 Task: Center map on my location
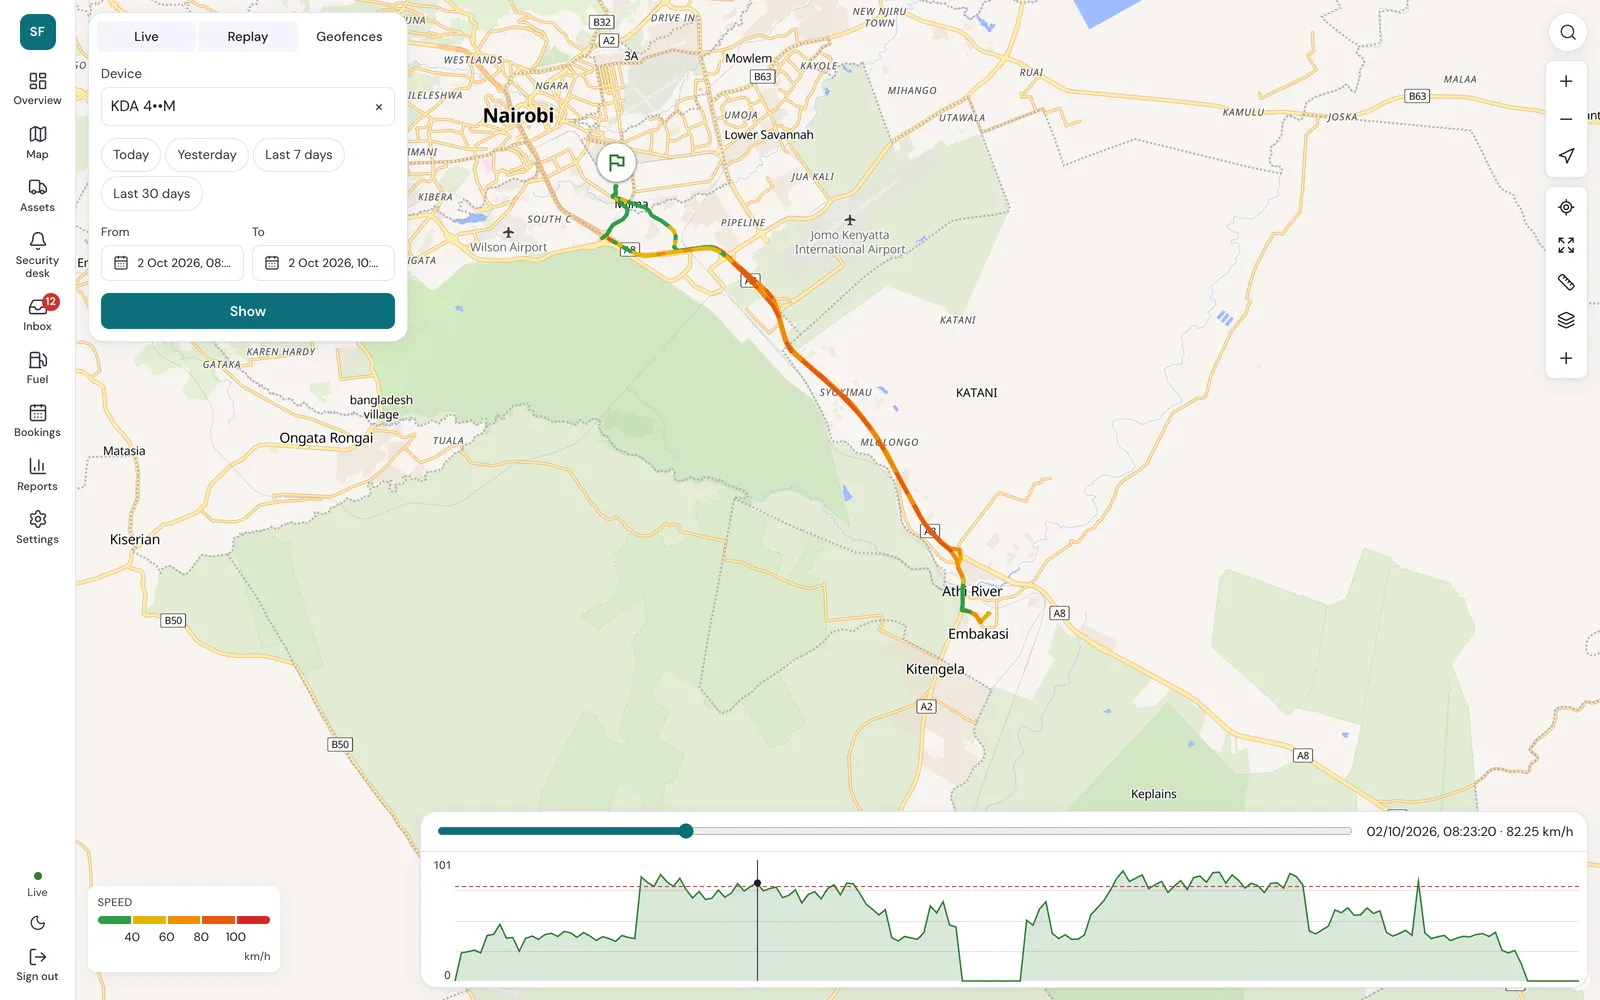1566,207
